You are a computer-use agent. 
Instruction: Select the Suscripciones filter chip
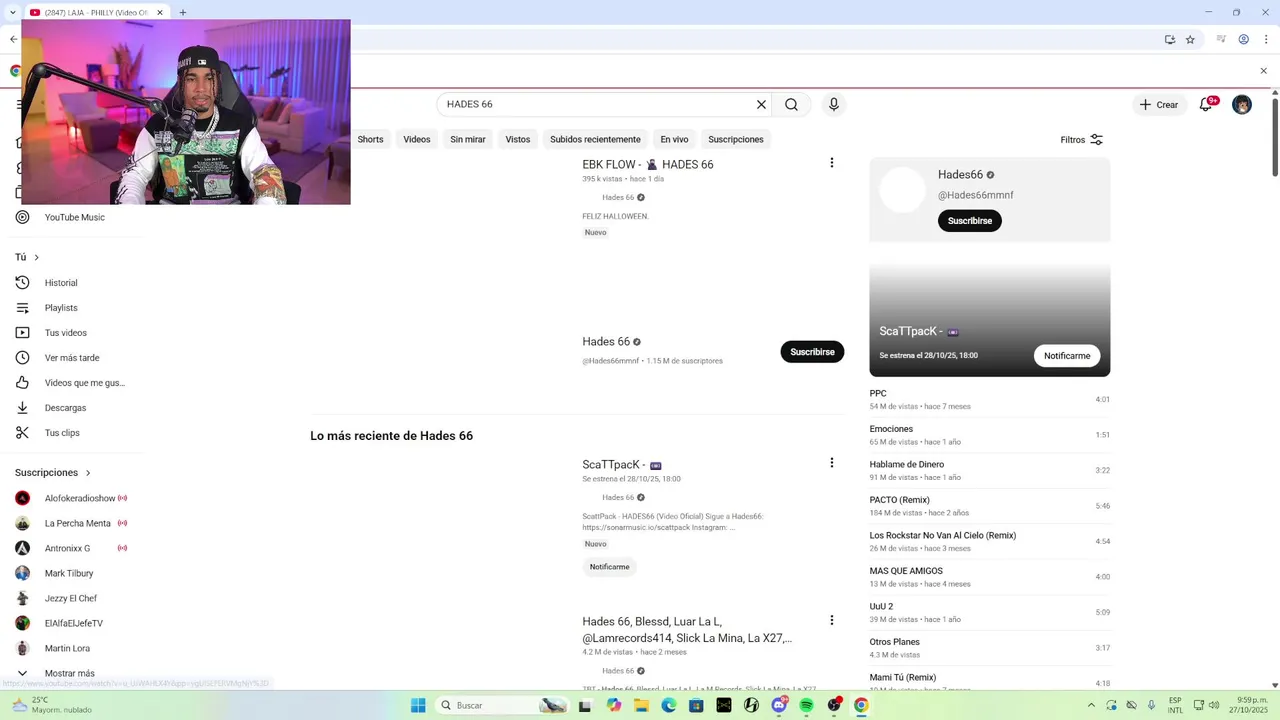click(736, 140)
